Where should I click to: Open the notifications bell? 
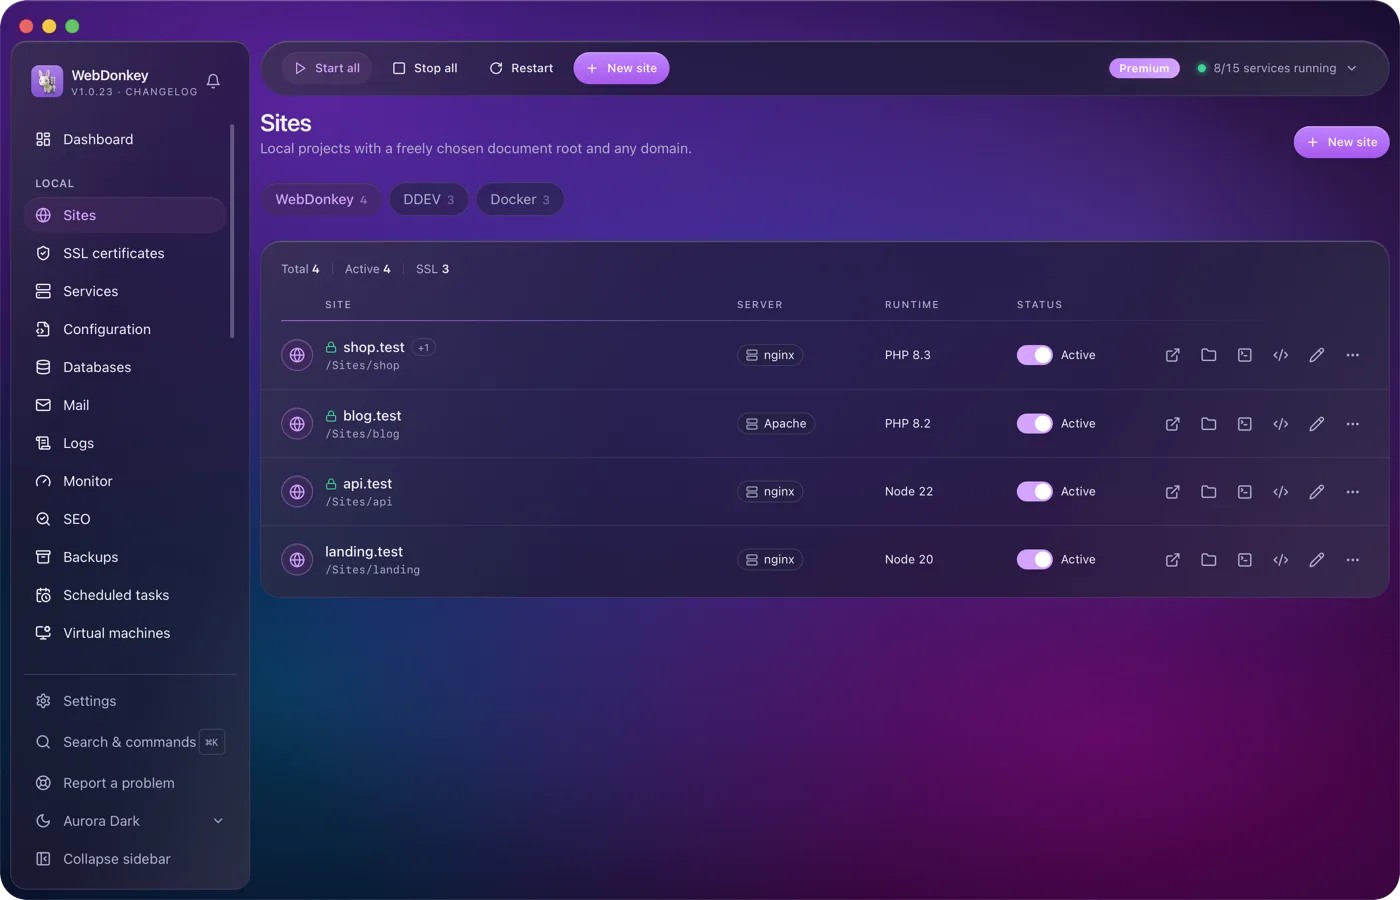213,81
